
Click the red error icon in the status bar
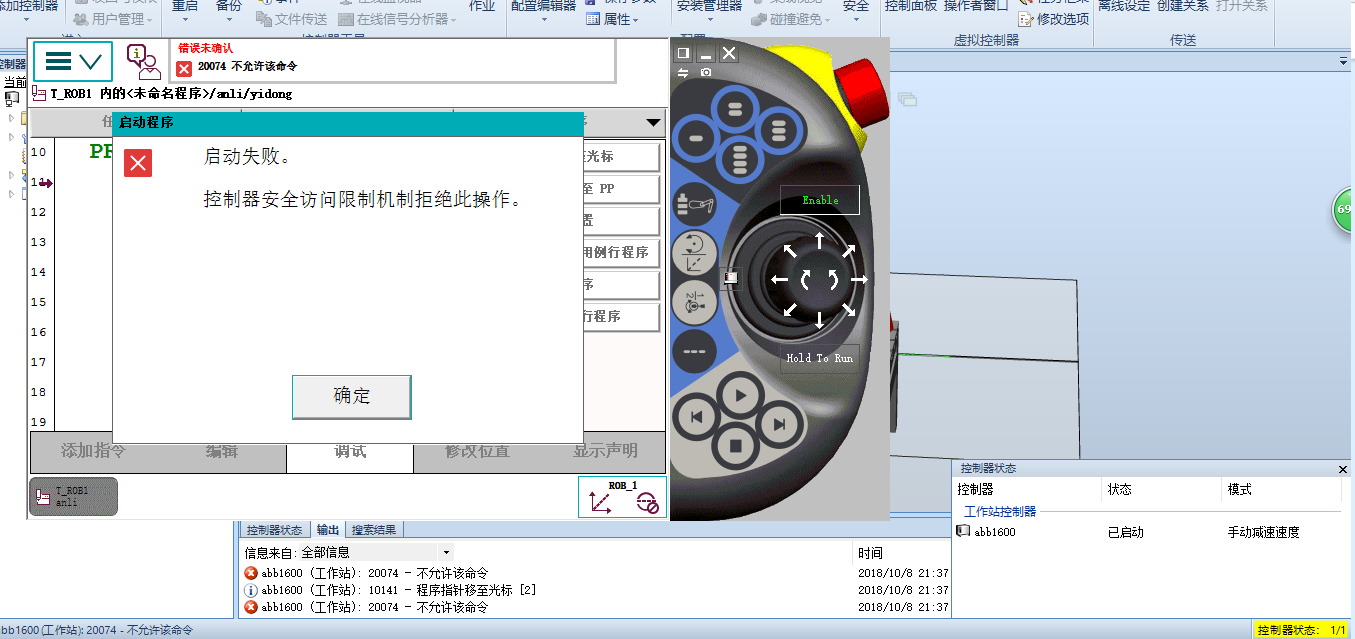pos(184,67)
